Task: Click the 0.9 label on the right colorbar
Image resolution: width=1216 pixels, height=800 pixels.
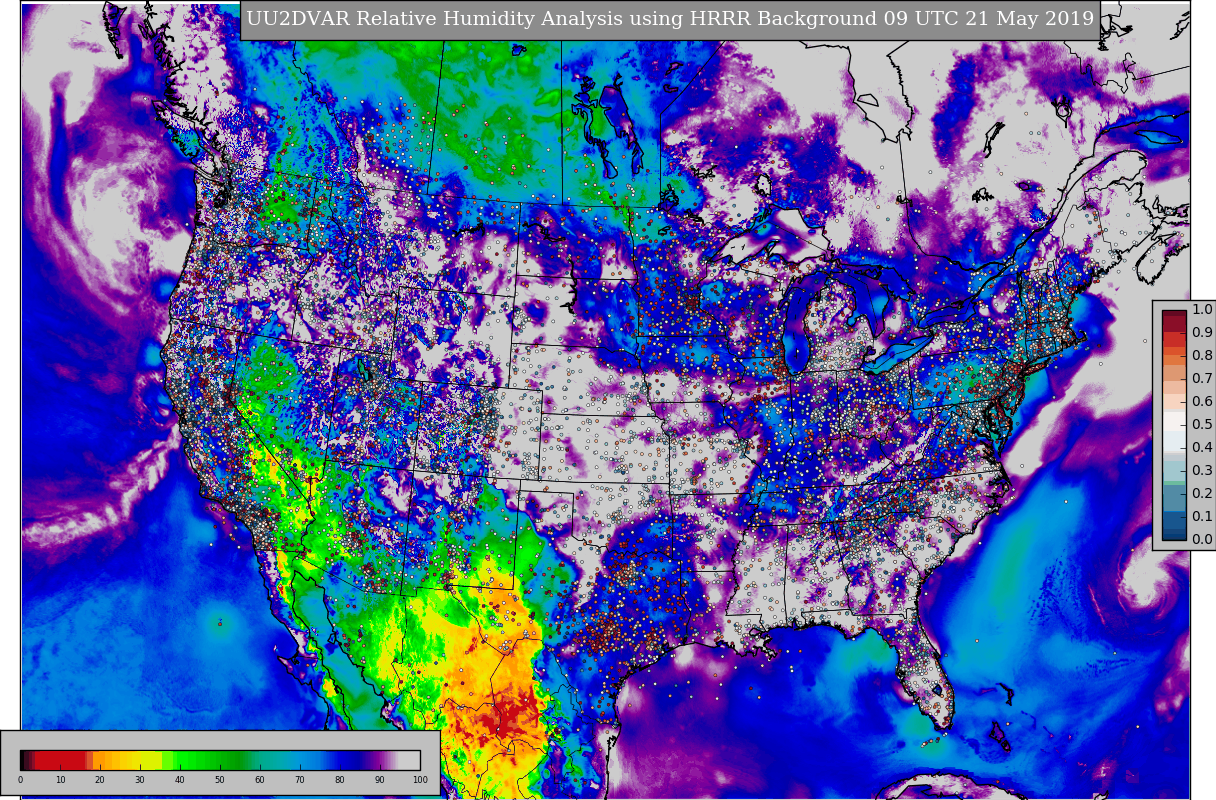Action: 1202,333
